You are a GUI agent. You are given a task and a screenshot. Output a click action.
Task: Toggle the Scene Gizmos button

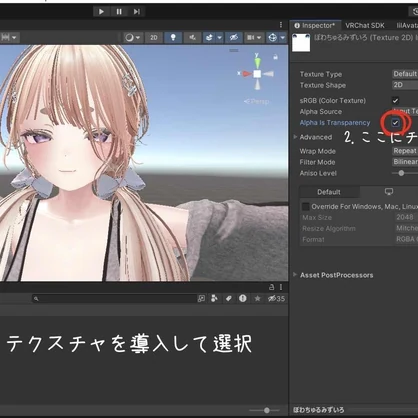(272, 38)
